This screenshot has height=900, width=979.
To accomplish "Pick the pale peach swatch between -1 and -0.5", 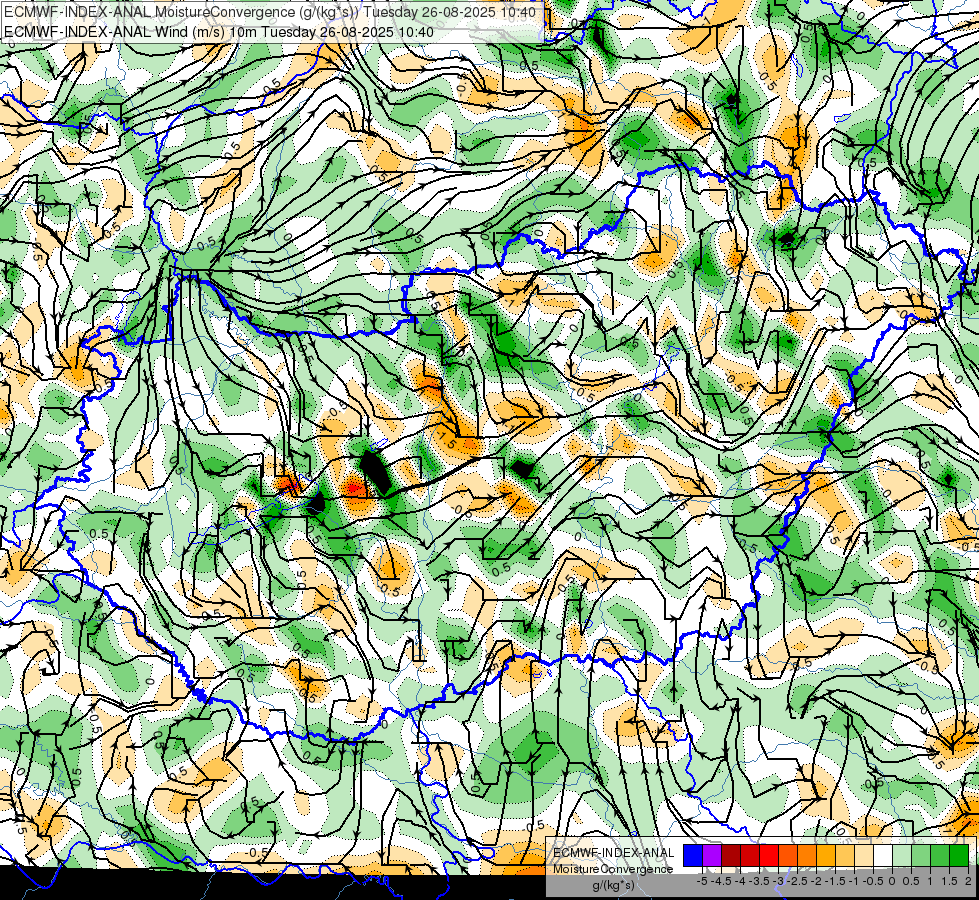I will (864, 856).
